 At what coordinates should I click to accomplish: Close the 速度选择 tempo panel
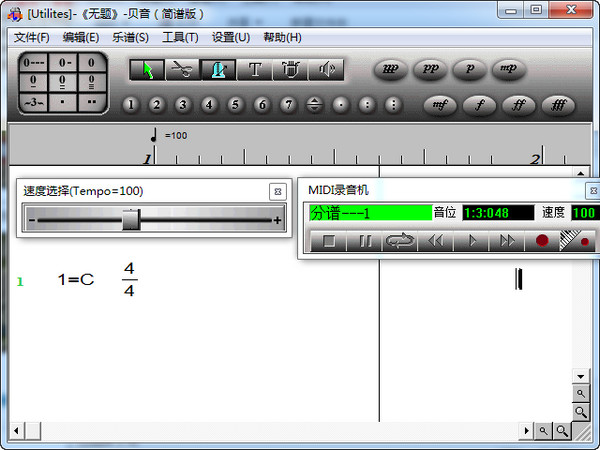coord(277,191)
